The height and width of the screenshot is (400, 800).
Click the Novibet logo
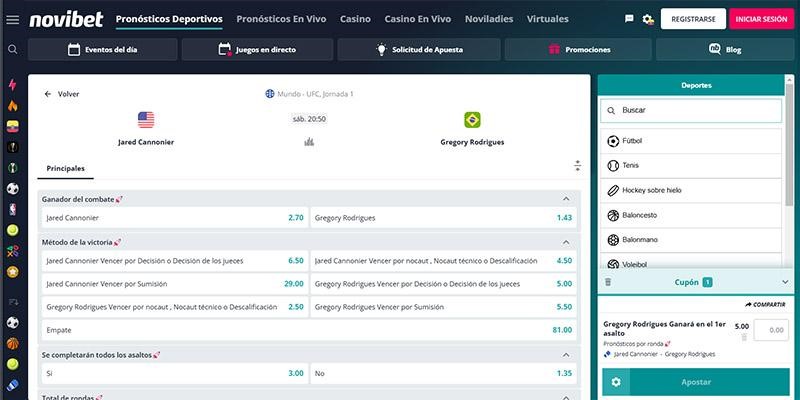click(66, 19)
